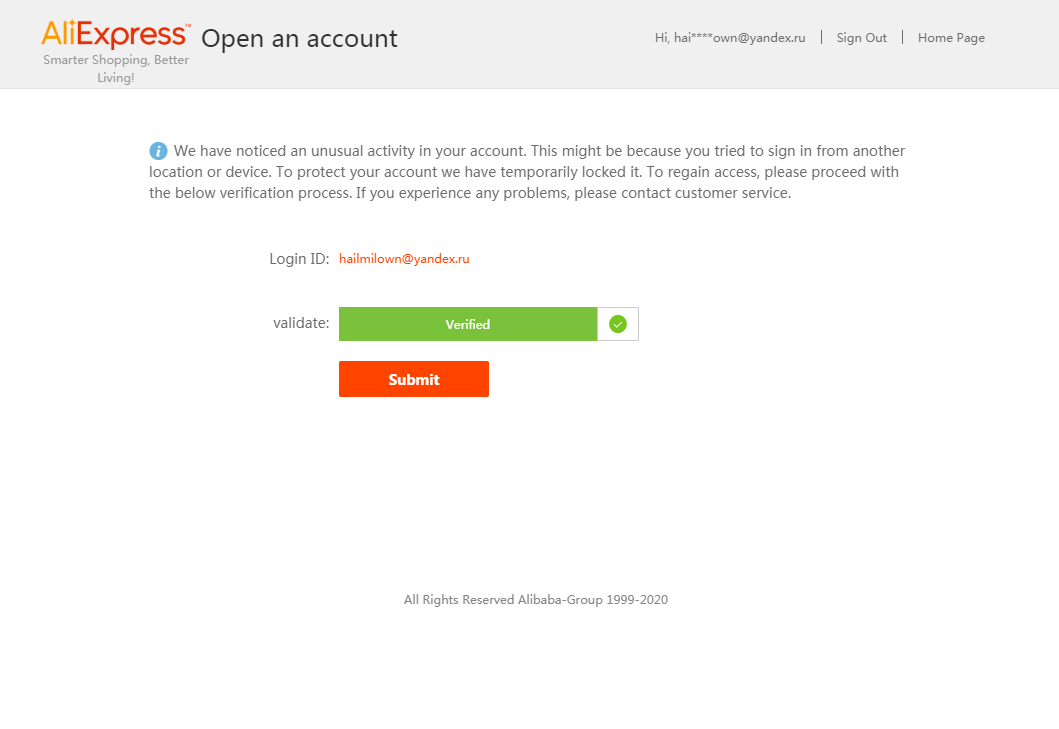Click the AliExpress logo
The image size is (1059, 729).
click(x=115, y=34)
